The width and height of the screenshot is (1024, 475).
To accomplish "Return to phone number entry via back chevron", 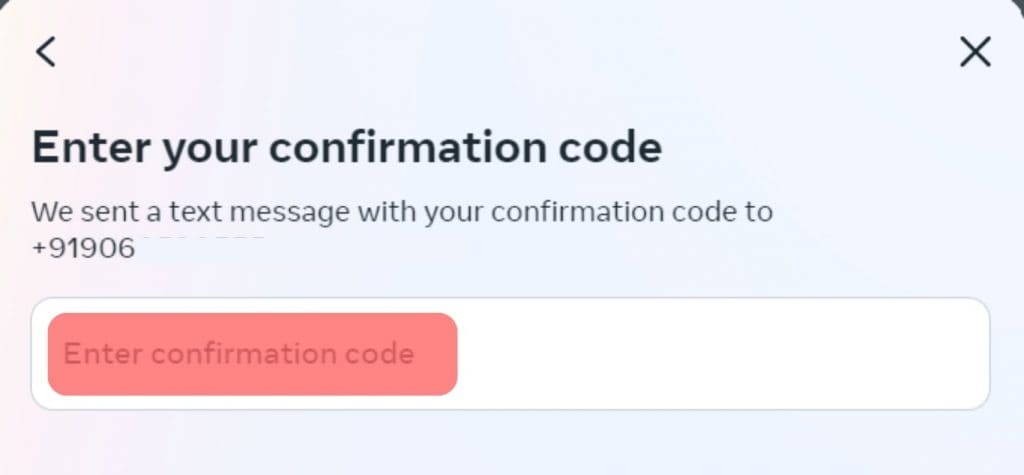I will click(46, 52).
